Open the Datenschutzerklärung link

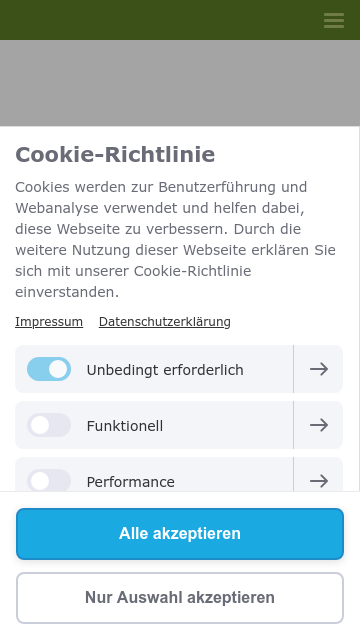tap(164, 322)
